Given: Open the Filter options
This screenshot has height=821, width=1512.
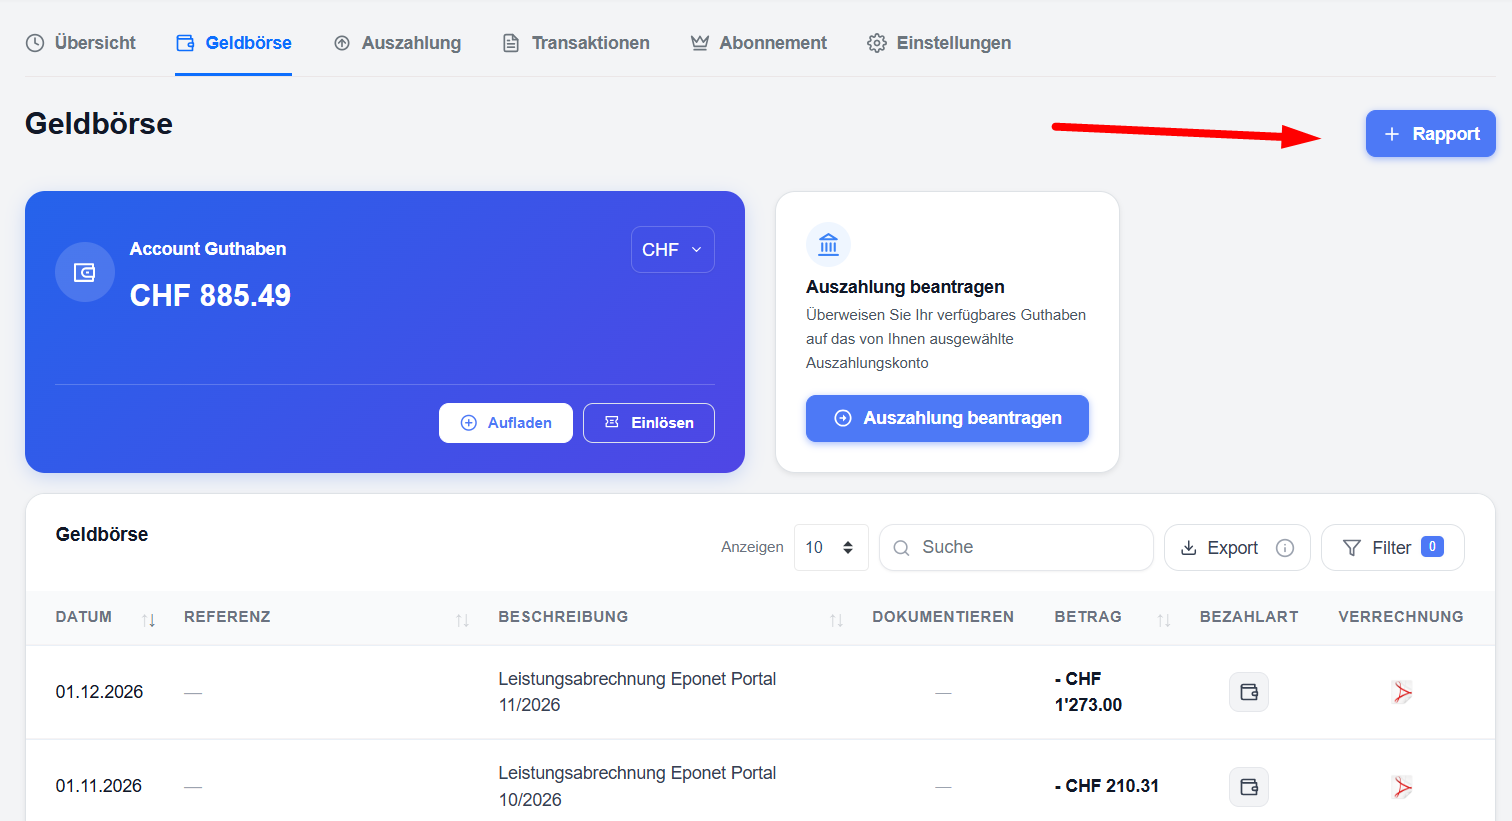Looking at the screenshot, I should [1392, 548].
